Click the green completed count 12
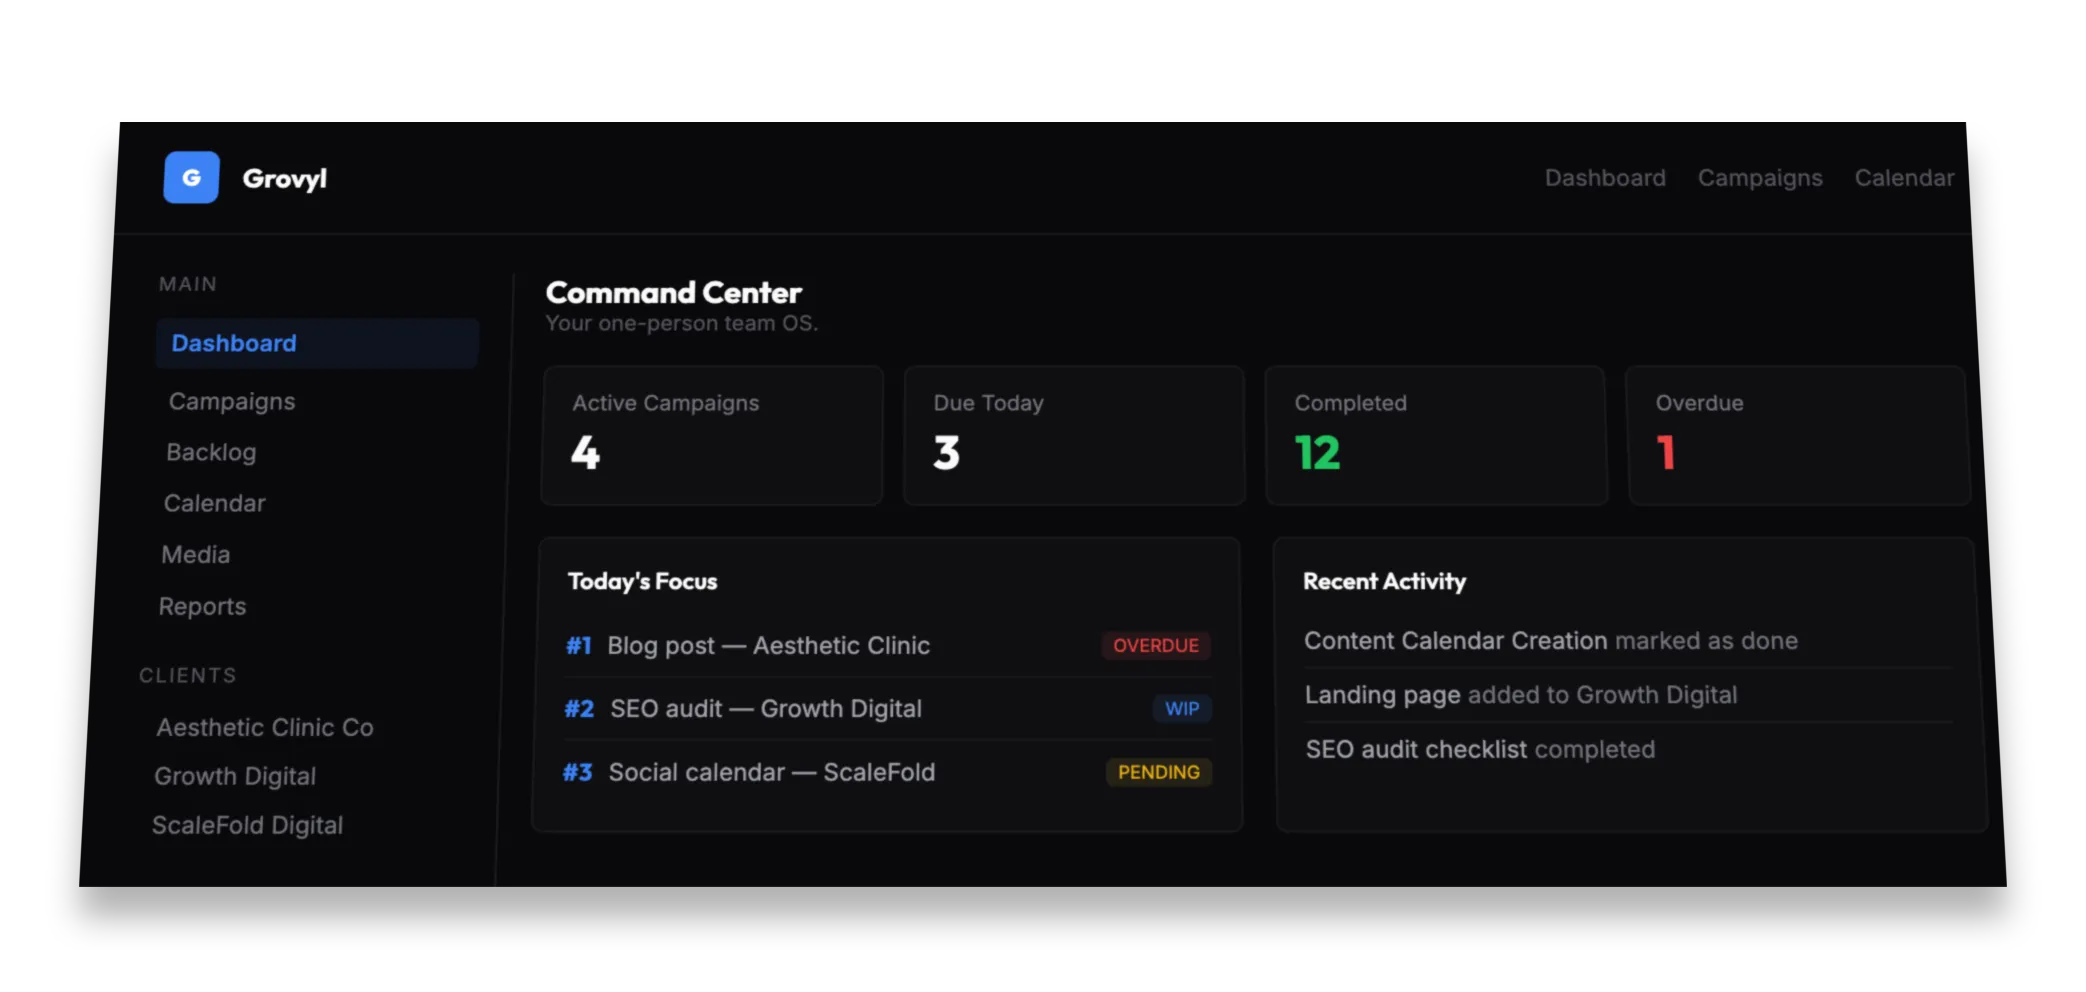The image size is (2086, 992). [1317, 453]
